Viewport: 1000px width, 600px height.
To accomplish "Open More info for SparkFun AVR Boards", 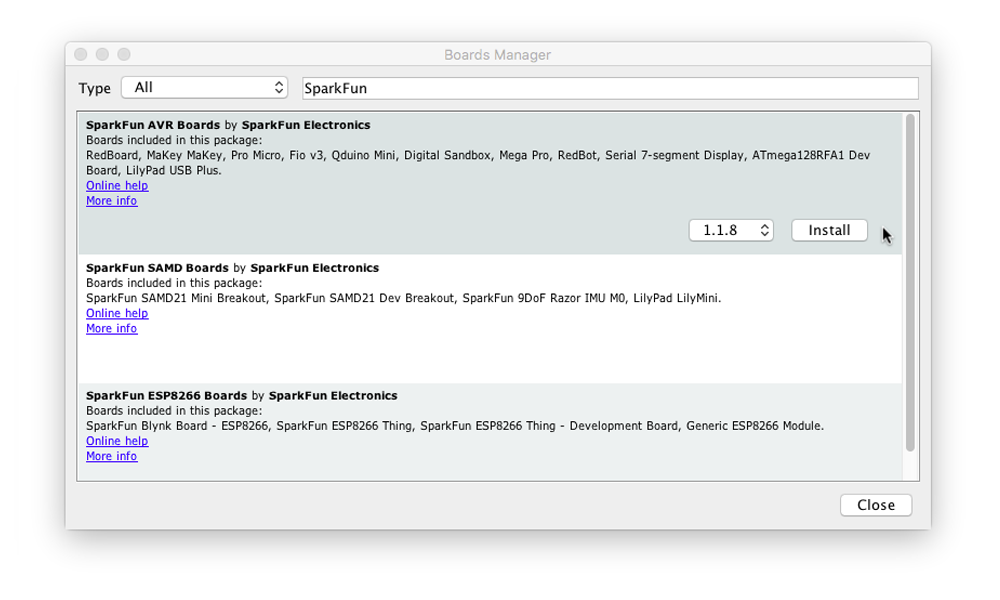I will [112, 201].
